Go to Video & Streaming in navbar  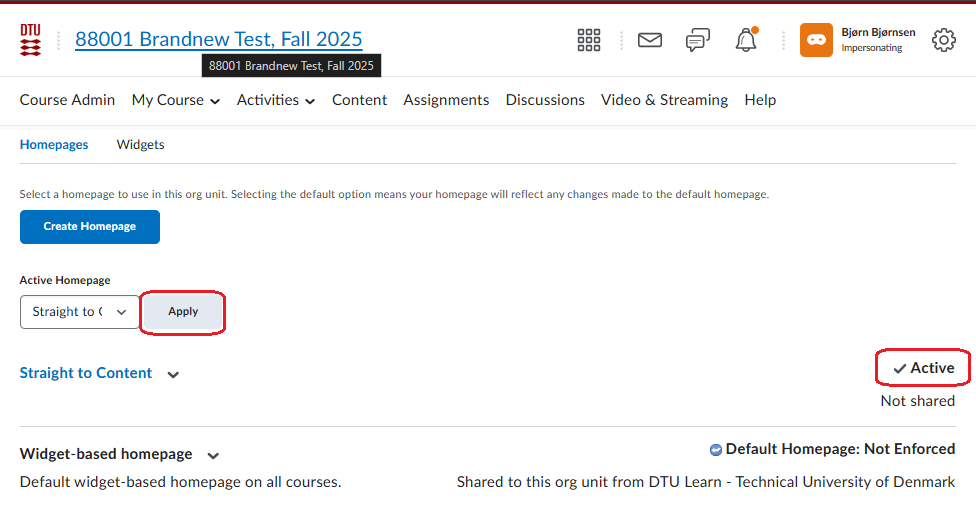point(664,100)
